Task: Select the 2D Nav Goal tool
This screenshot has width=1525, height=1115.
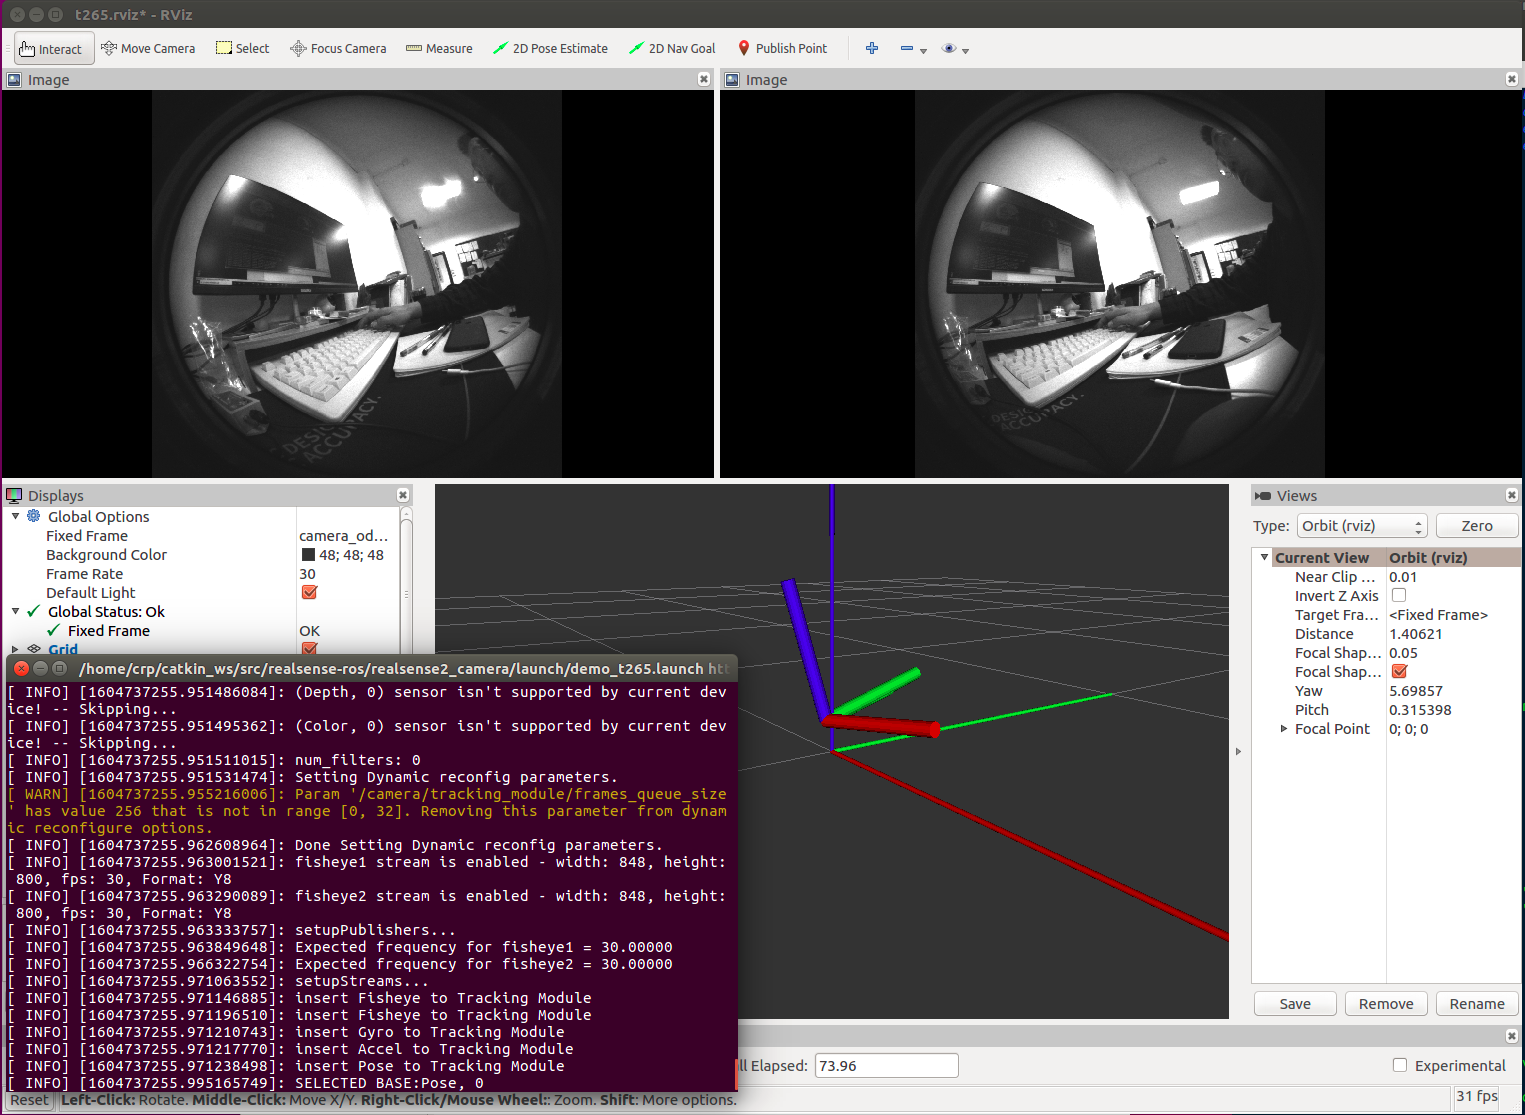Action: (671, 48)
